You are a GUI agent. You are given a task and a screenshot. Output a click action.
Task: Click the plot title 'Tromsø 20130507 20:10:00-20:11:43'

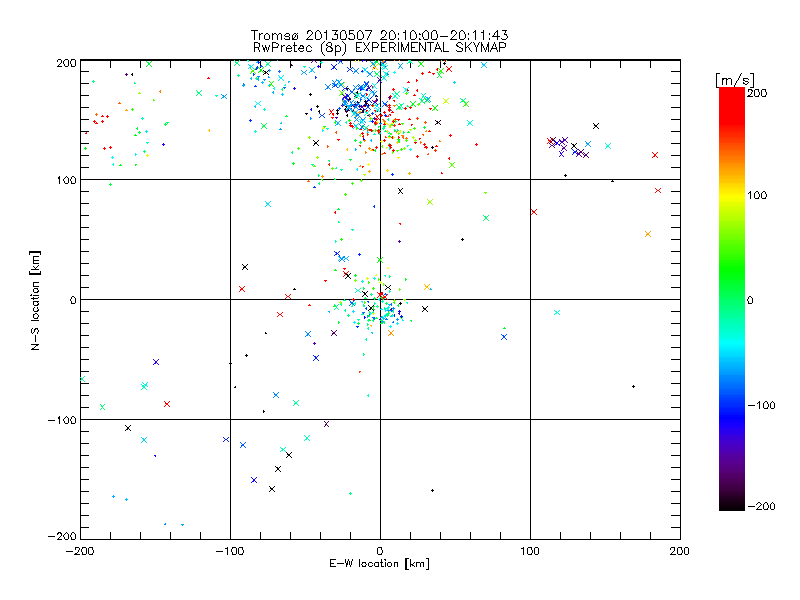tap(379, 35)
